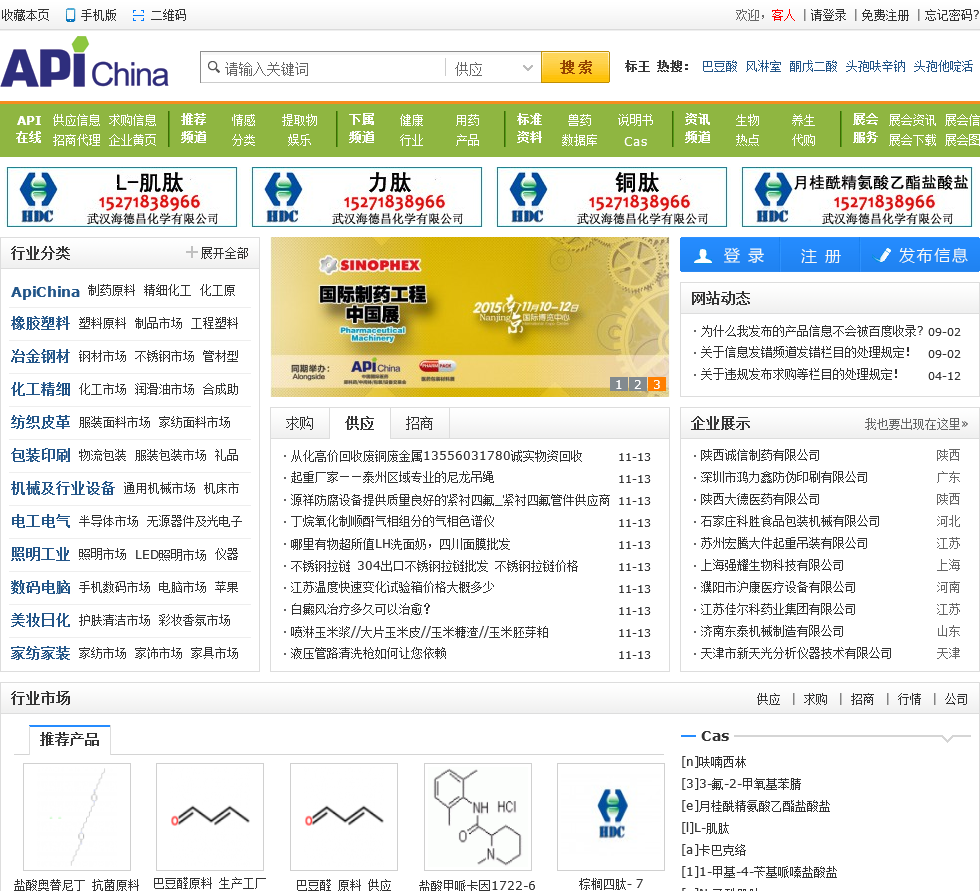Open the 巴豆醛原料 生产工厂 product image
The image size is (980, 891).
(210, 817)
